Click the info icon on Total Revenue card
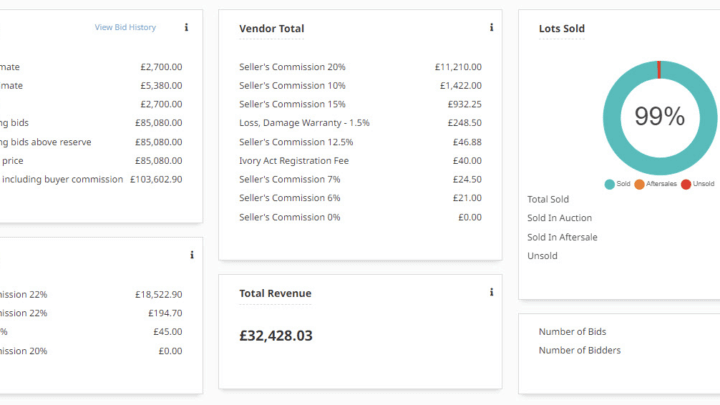 pyautogui.click(x=491, y=293)
